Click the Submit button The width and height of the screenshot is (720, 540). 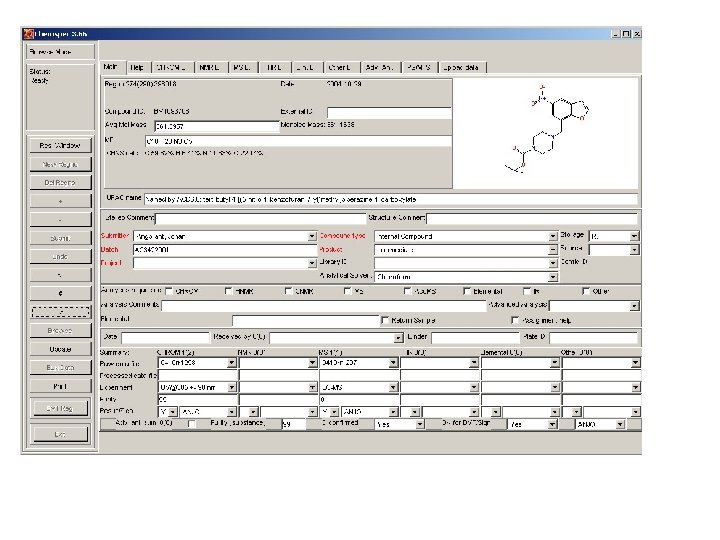60,238
